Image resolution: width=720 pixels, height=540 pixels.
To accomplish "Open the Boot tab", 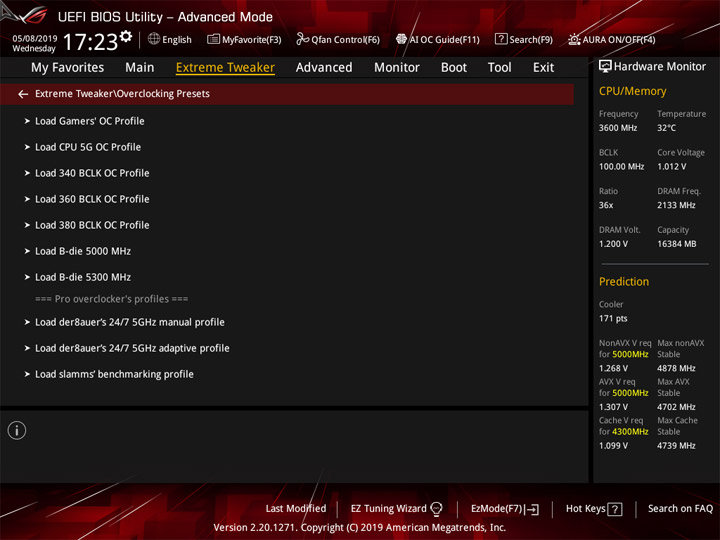I will pyautogui.click(x=454, y=68).
